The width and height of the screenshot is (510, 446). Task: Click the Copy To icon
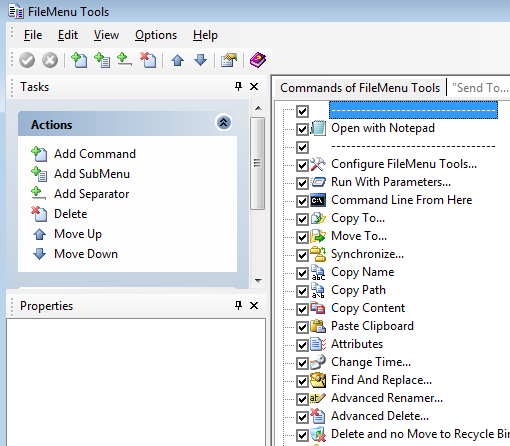click(318, 218)
